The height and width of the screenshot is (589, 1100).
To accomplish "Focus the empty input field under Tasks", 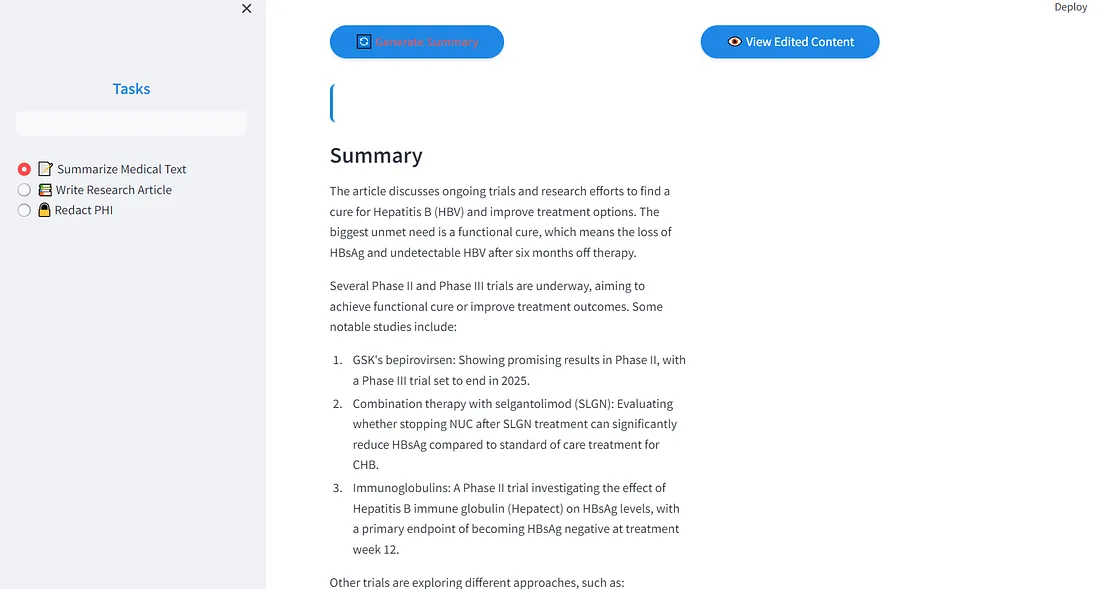I will tap(131, 123).
